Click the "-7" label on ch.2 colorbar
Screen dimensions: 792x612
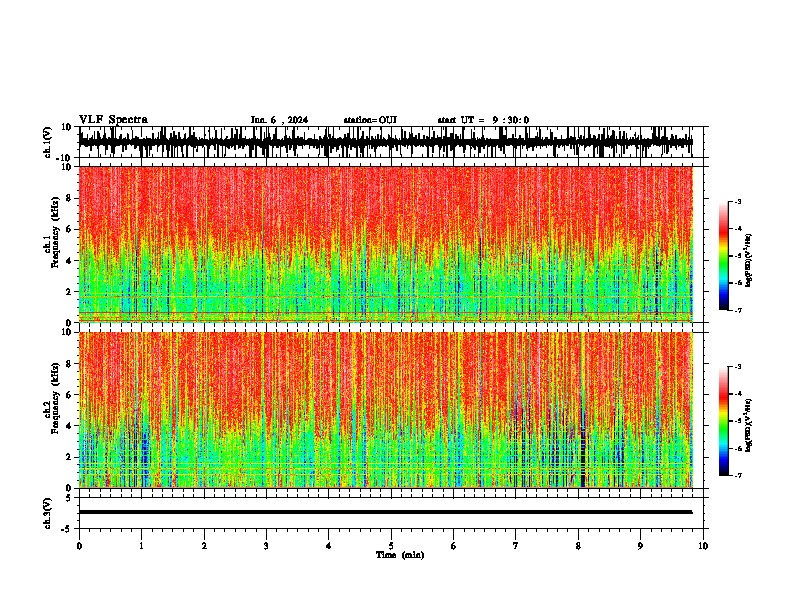tap(738, 475)
